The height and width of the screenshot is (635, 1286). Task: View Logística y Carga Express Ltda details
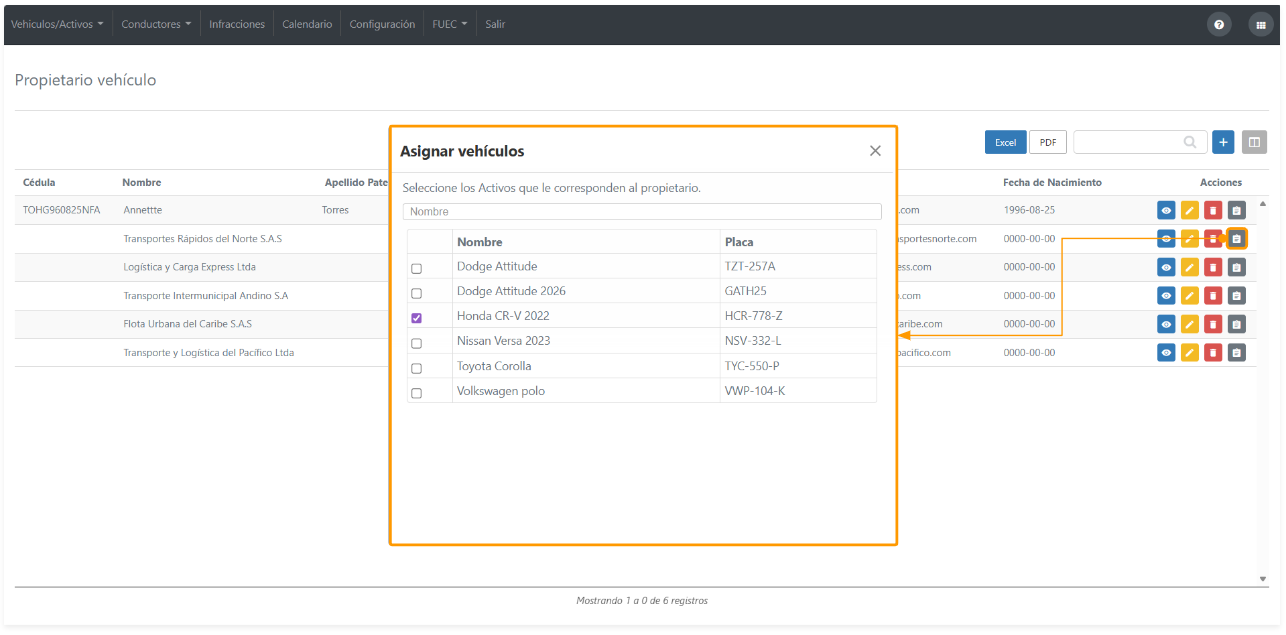click(x=1166, y=267)
